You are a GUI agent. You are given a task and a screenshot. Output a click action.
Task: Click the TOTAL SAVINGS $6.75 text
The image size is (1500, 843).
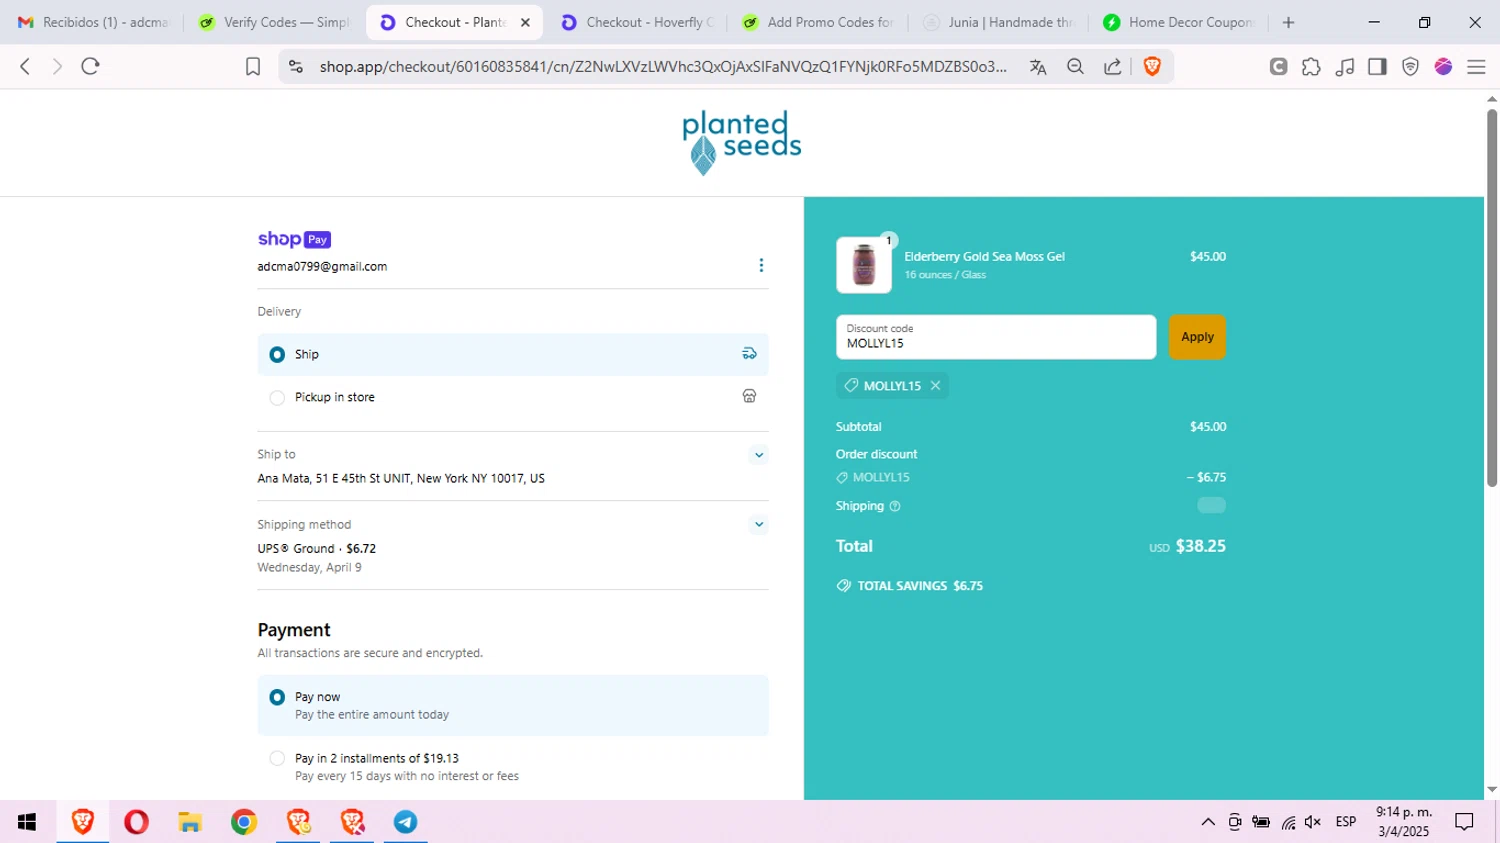tap(920, 586)
